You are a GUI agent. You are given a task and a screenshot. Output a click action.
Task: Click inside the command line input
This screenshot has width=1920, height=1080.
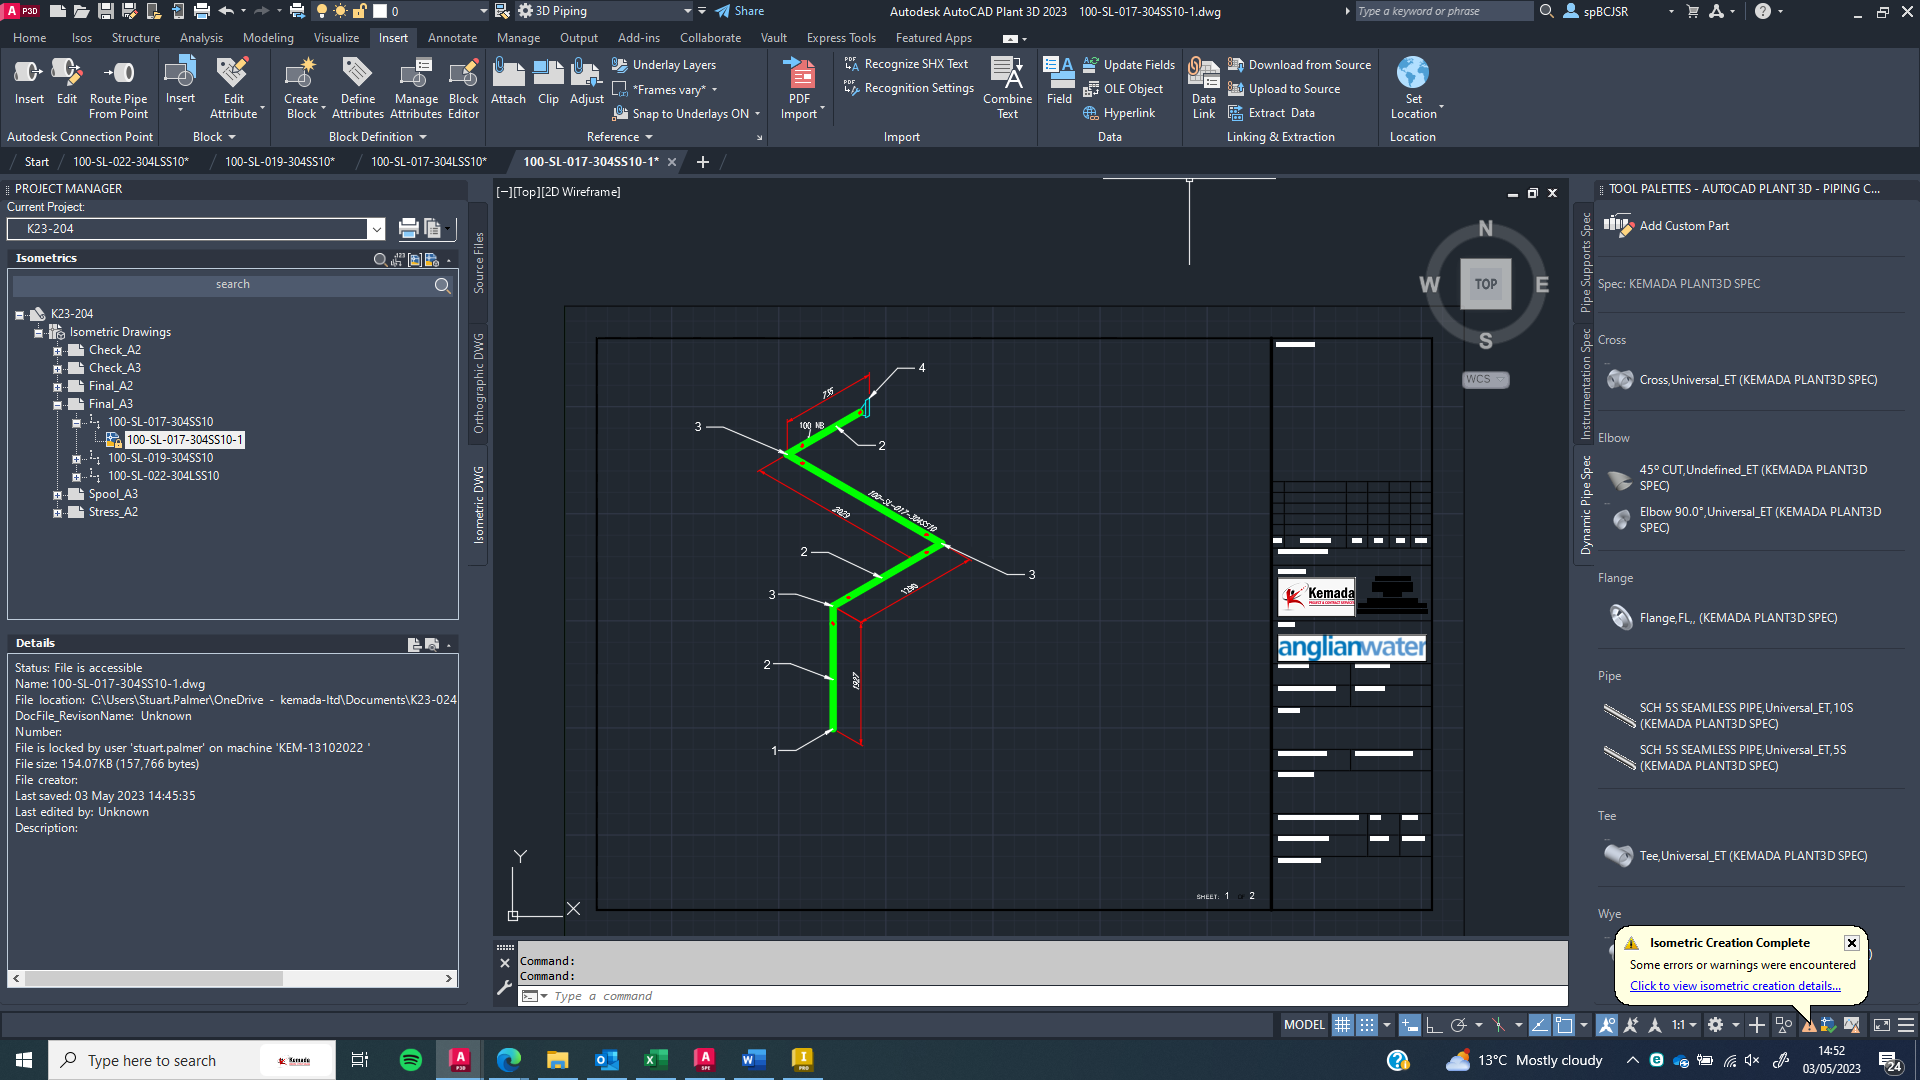pos(800,995)
